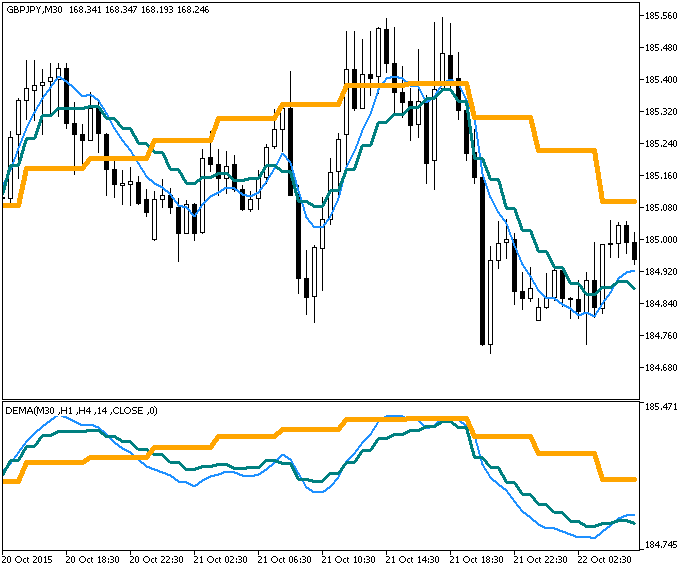Click the GBPJPY,M30 chart title
Screen dimensions: 691x570
pyautogui.click(x=32, y=9)
